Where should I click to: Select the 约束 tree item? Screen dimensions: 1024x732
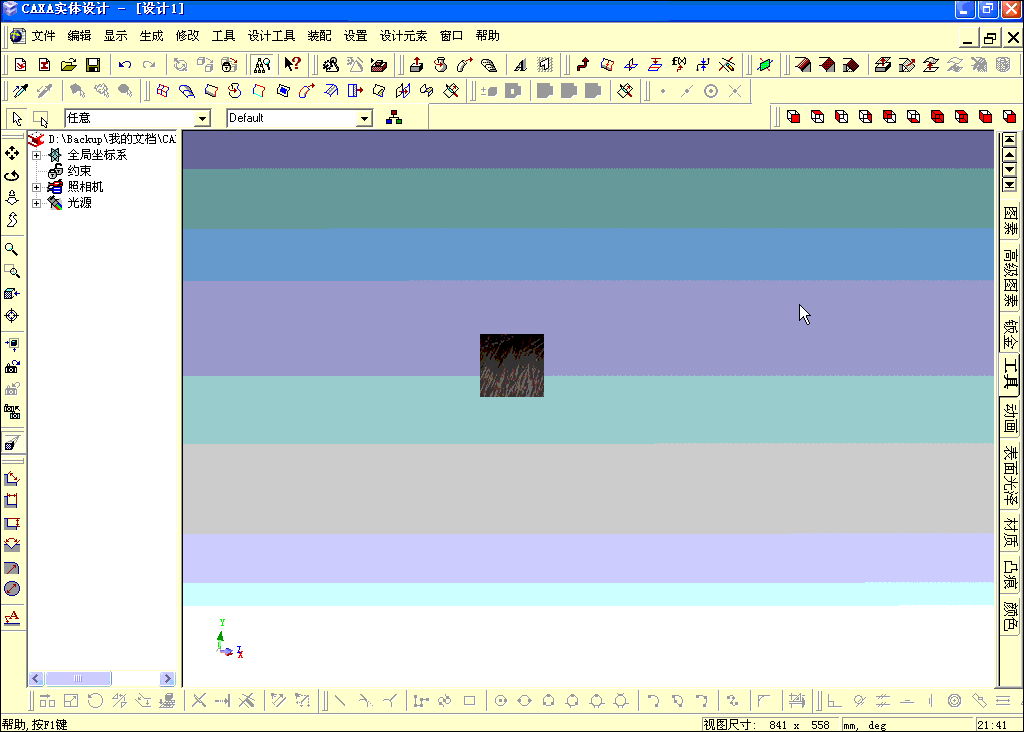(79, 171)
